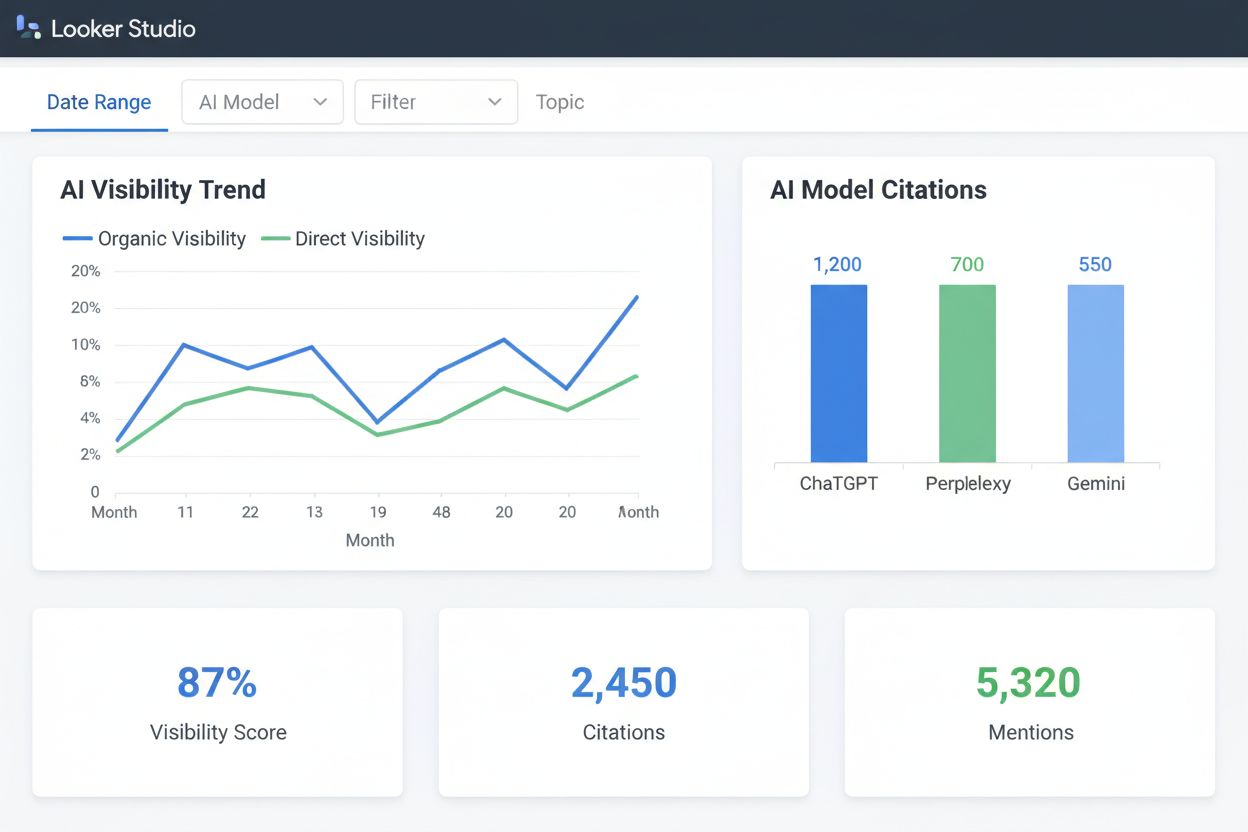
Task: Switch to the Date Range tab
Action: coord(99,101)
